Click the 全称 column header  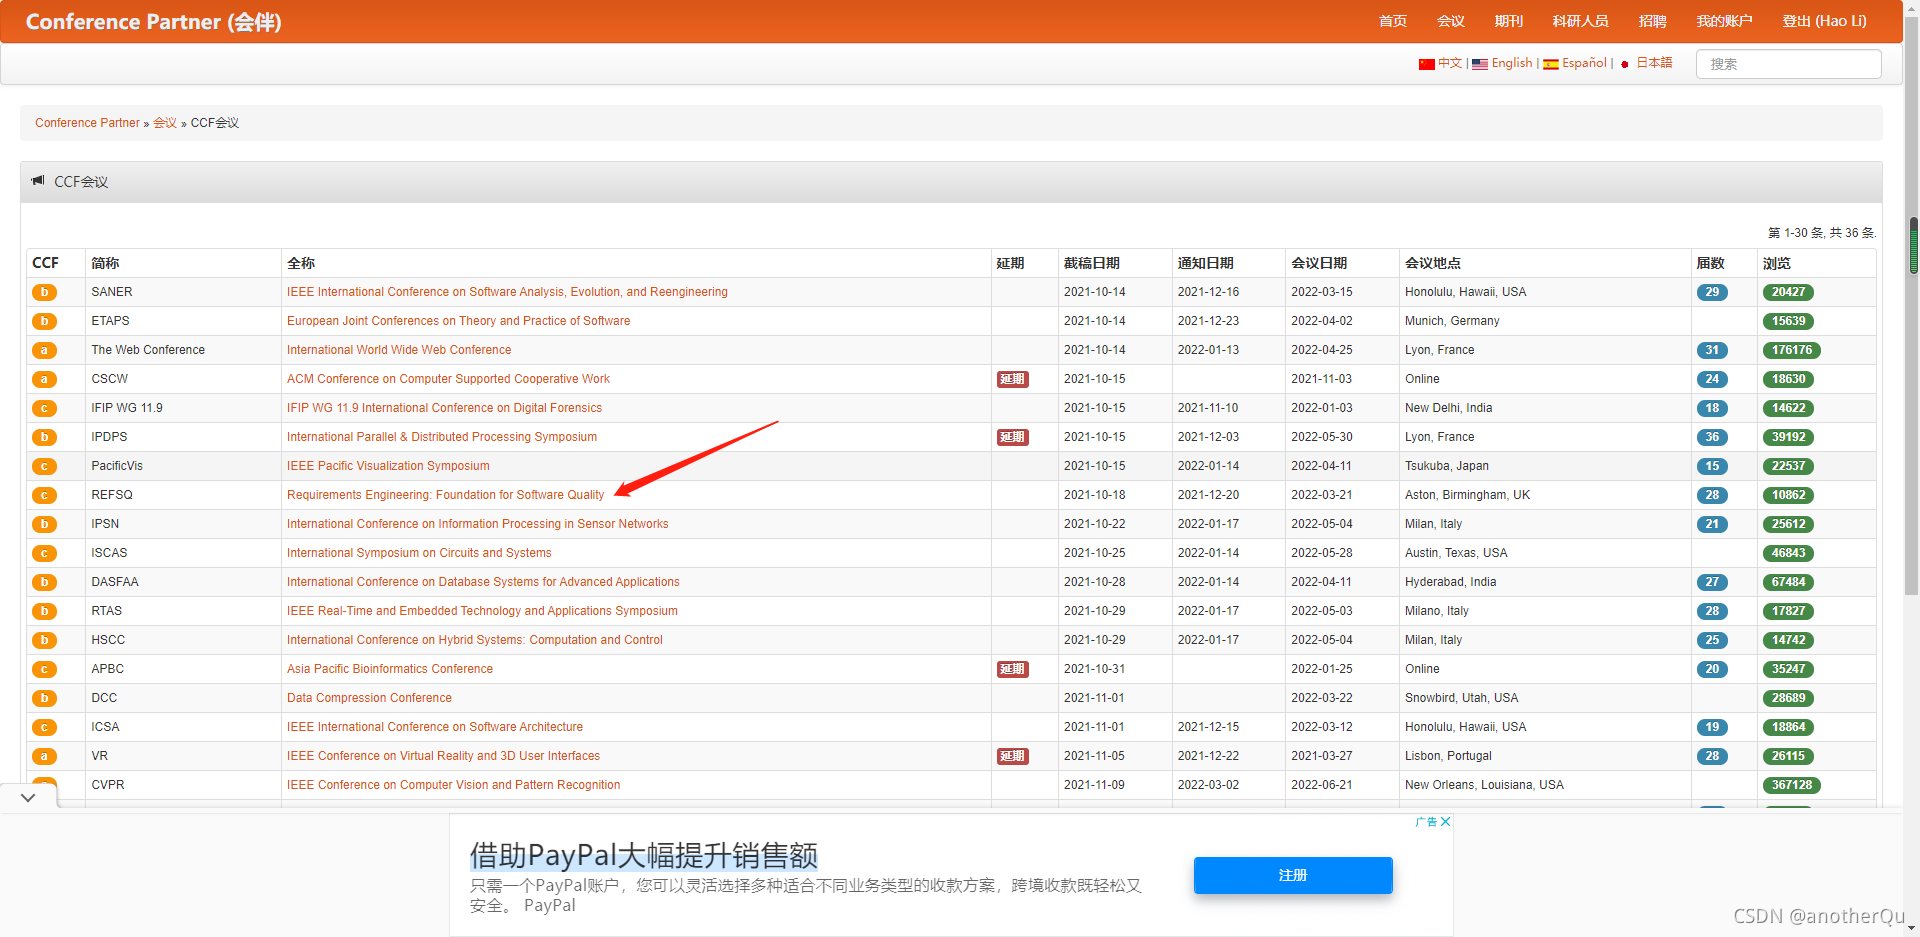pos(301,263)
